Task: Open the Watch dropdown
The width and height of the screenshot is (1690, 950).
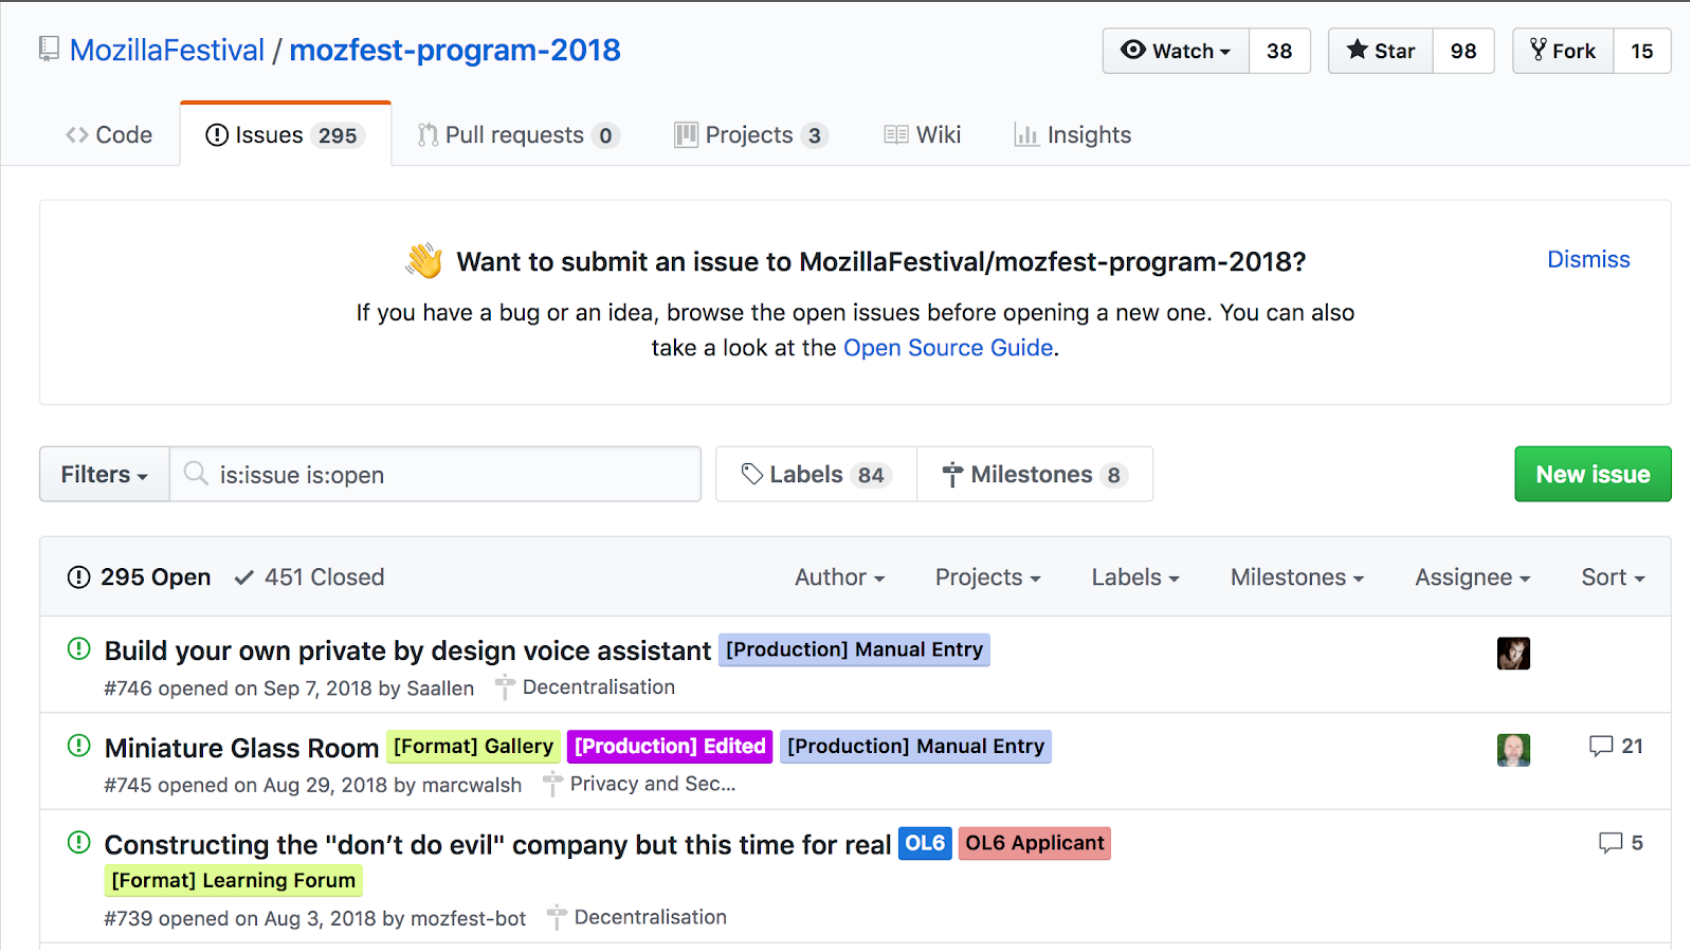Action: tap(1176, 51)
